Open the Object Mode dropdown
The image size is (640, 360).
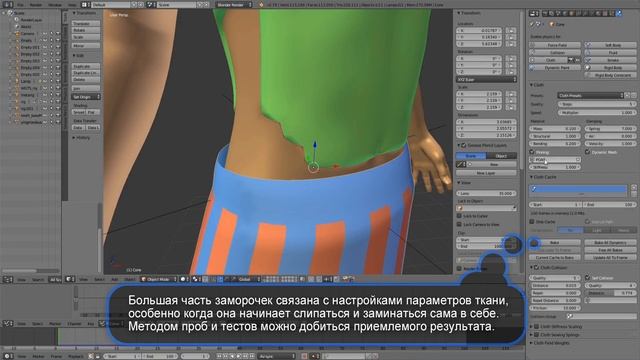(159, 279)
